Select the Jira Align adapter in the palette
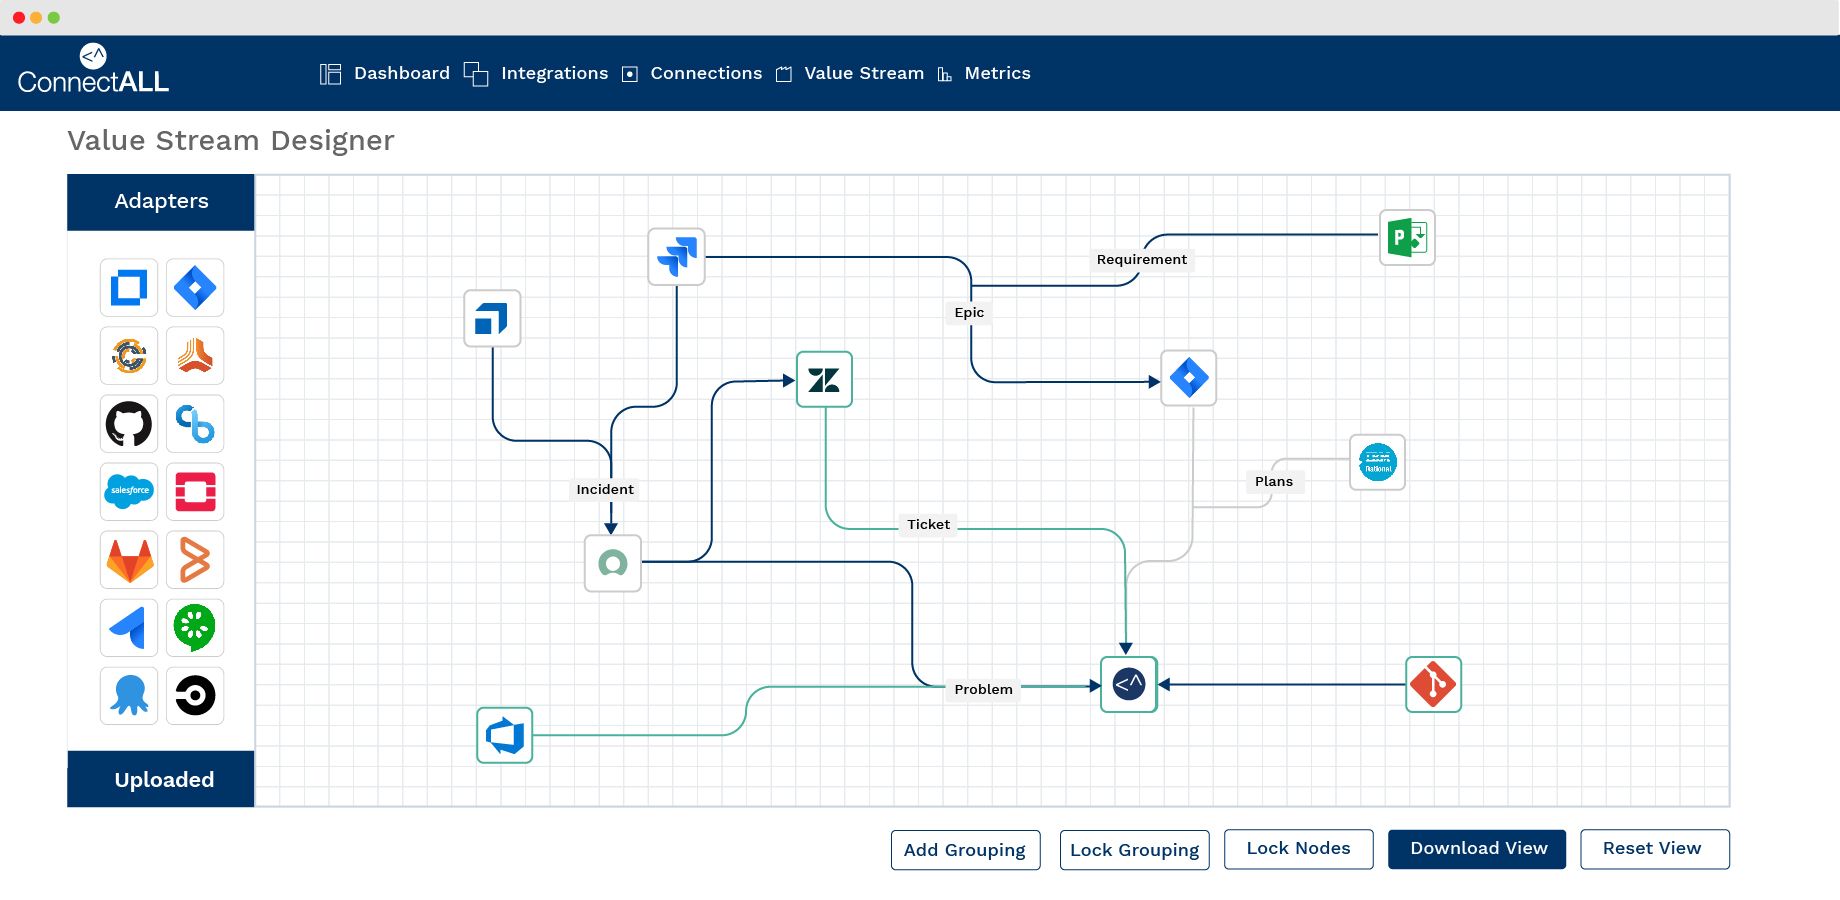The image size is (1840, 900). pos(129,288)
